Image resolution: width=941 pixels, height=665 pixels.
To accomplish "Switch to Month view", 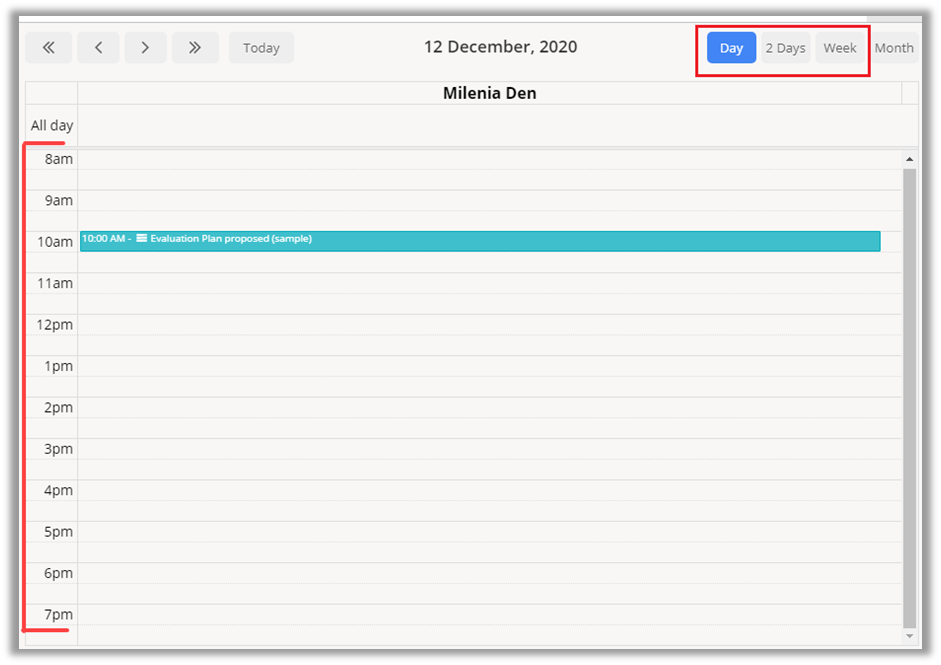I will pyautogui.click(x=894, y=48).
